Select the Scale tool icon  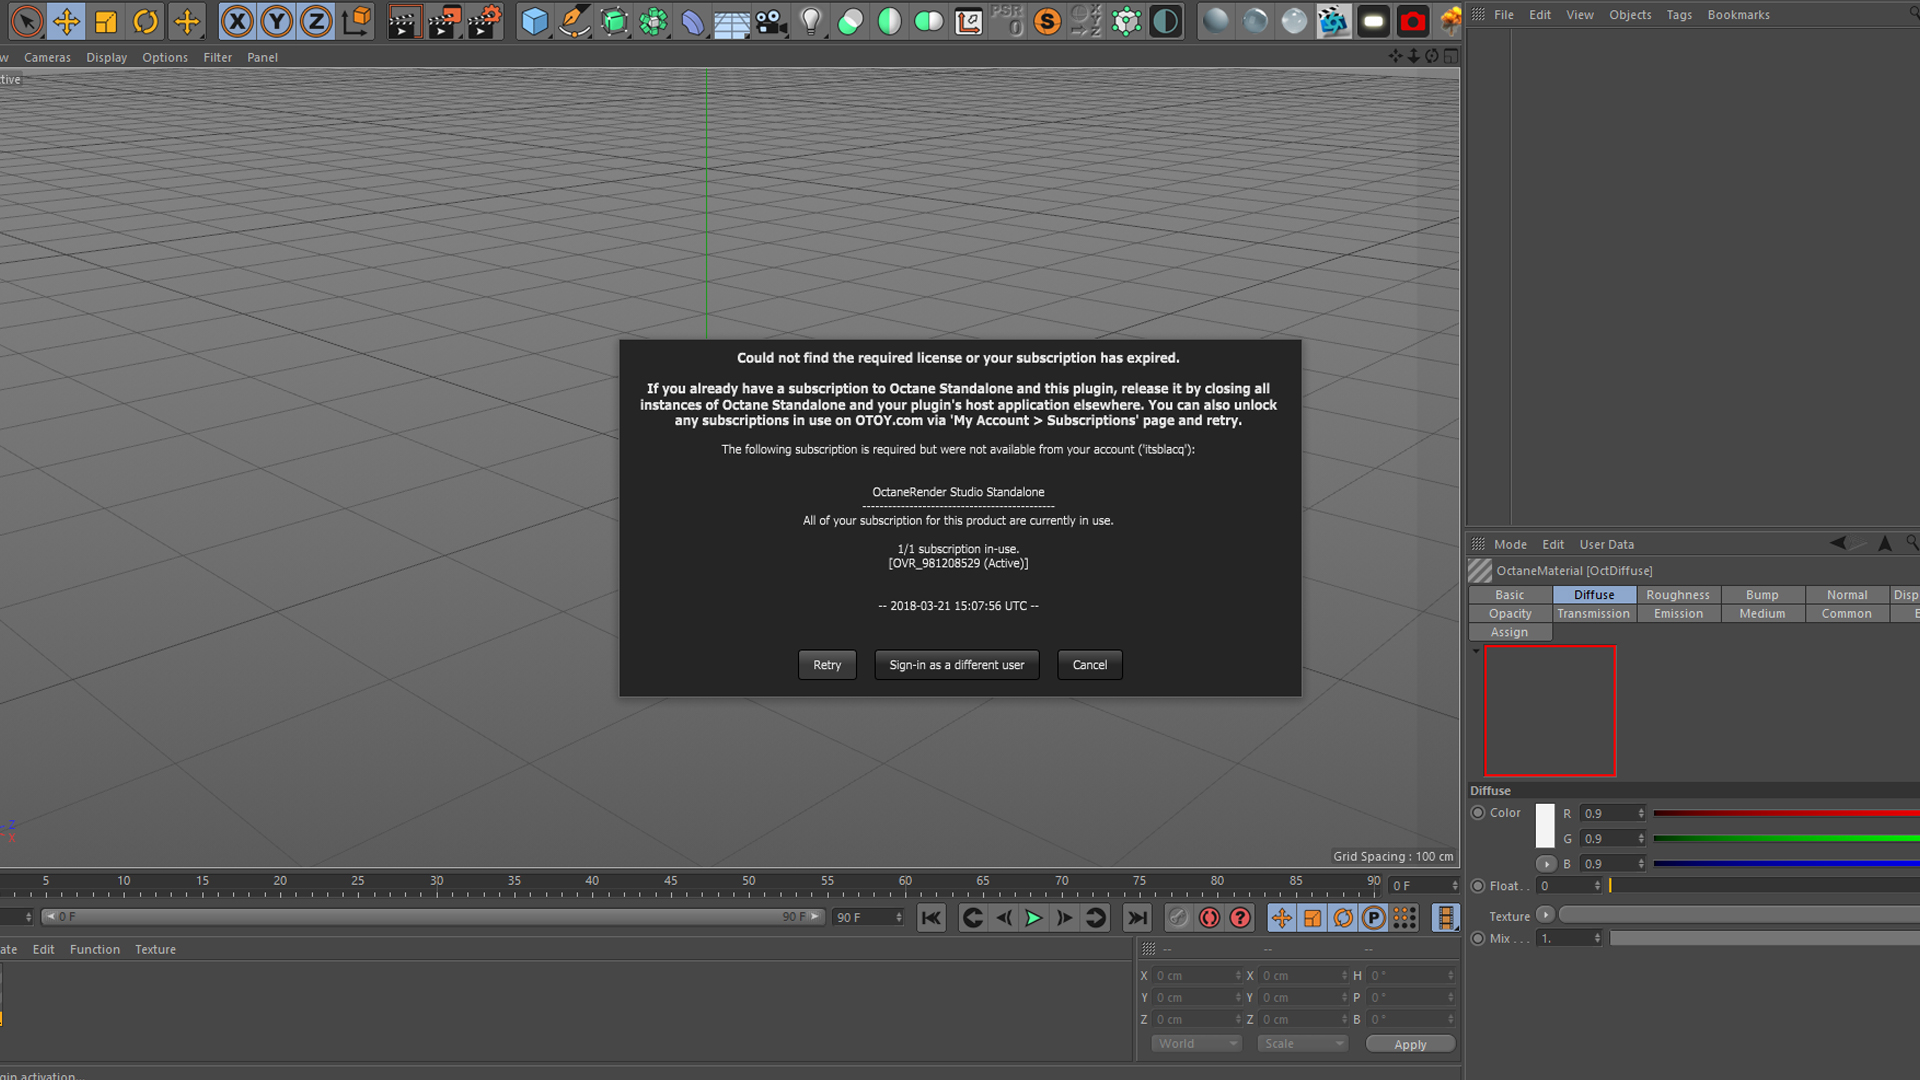coord(106,21)
